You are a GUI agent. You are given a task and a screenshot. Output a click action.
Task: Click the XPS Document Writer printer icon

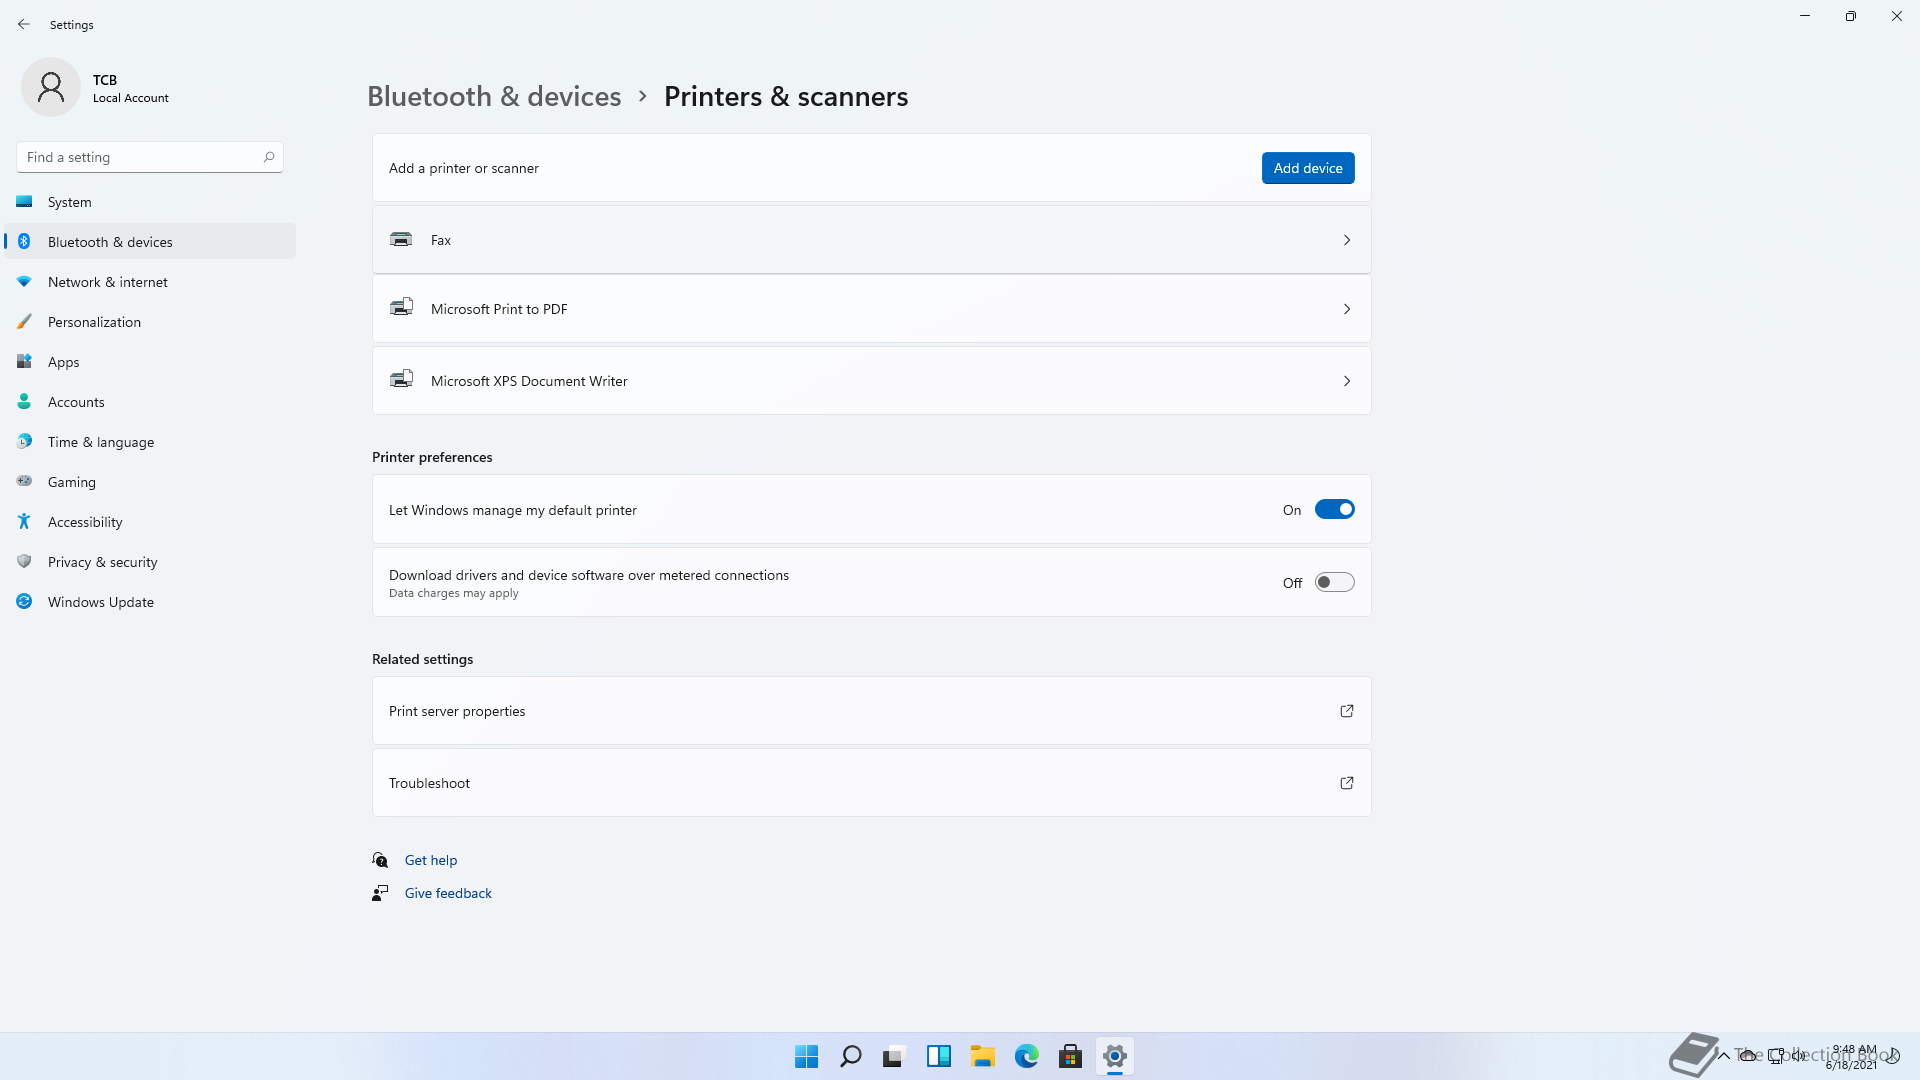(401, 380)
